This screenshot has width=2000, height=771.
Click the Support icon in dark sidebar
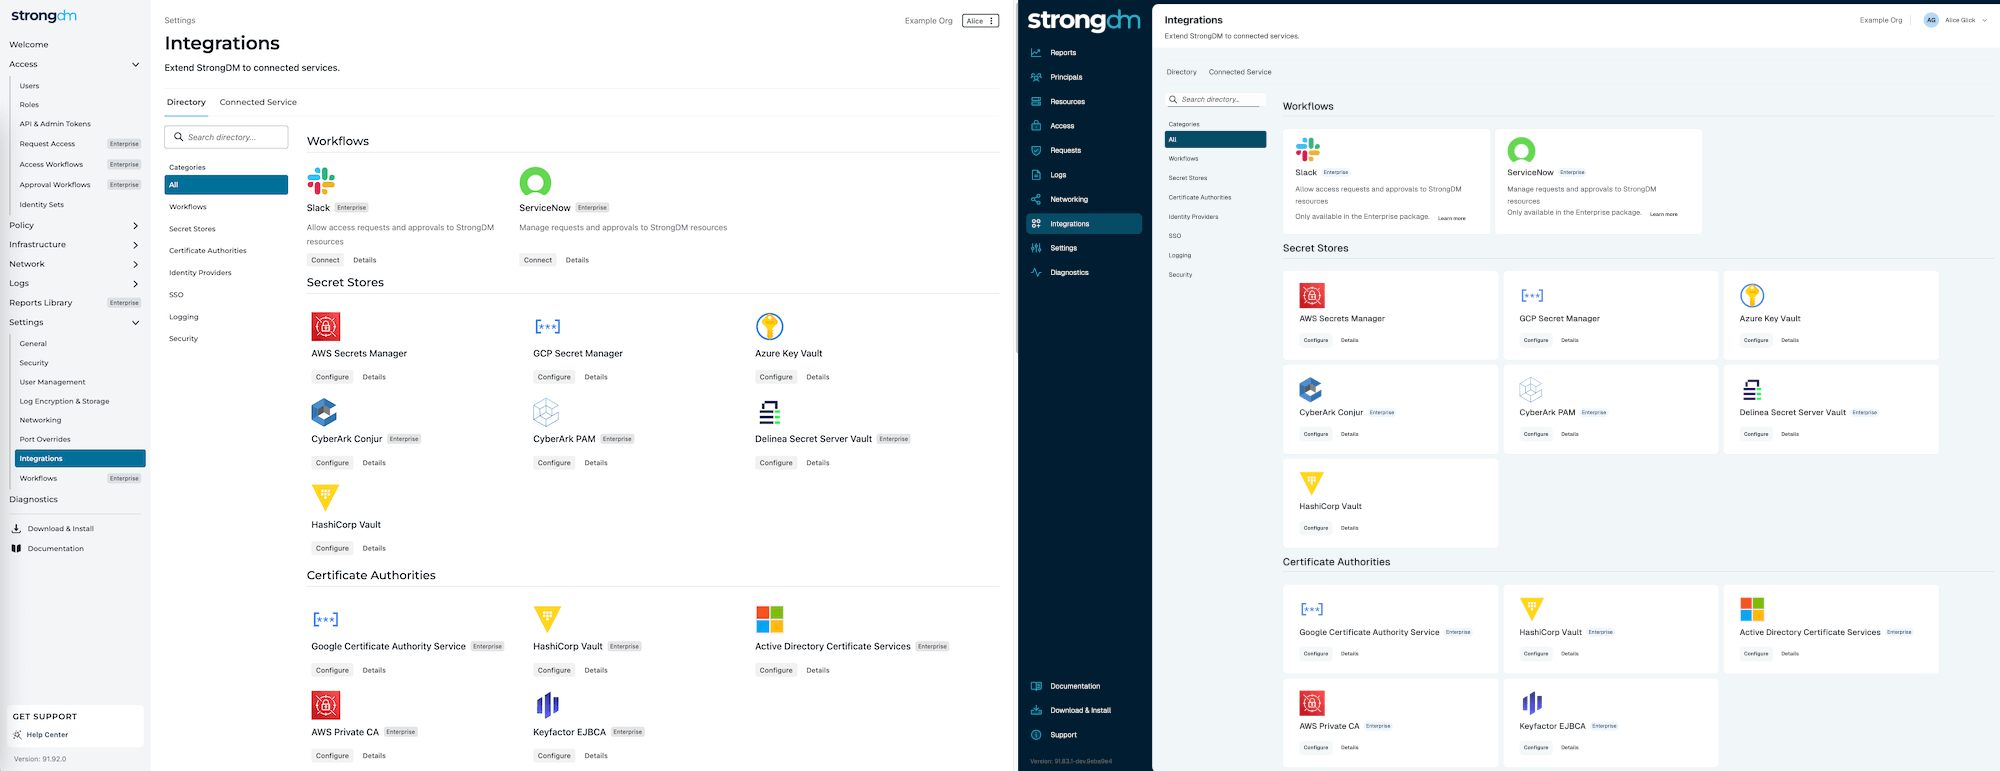tap(1036, 735)
